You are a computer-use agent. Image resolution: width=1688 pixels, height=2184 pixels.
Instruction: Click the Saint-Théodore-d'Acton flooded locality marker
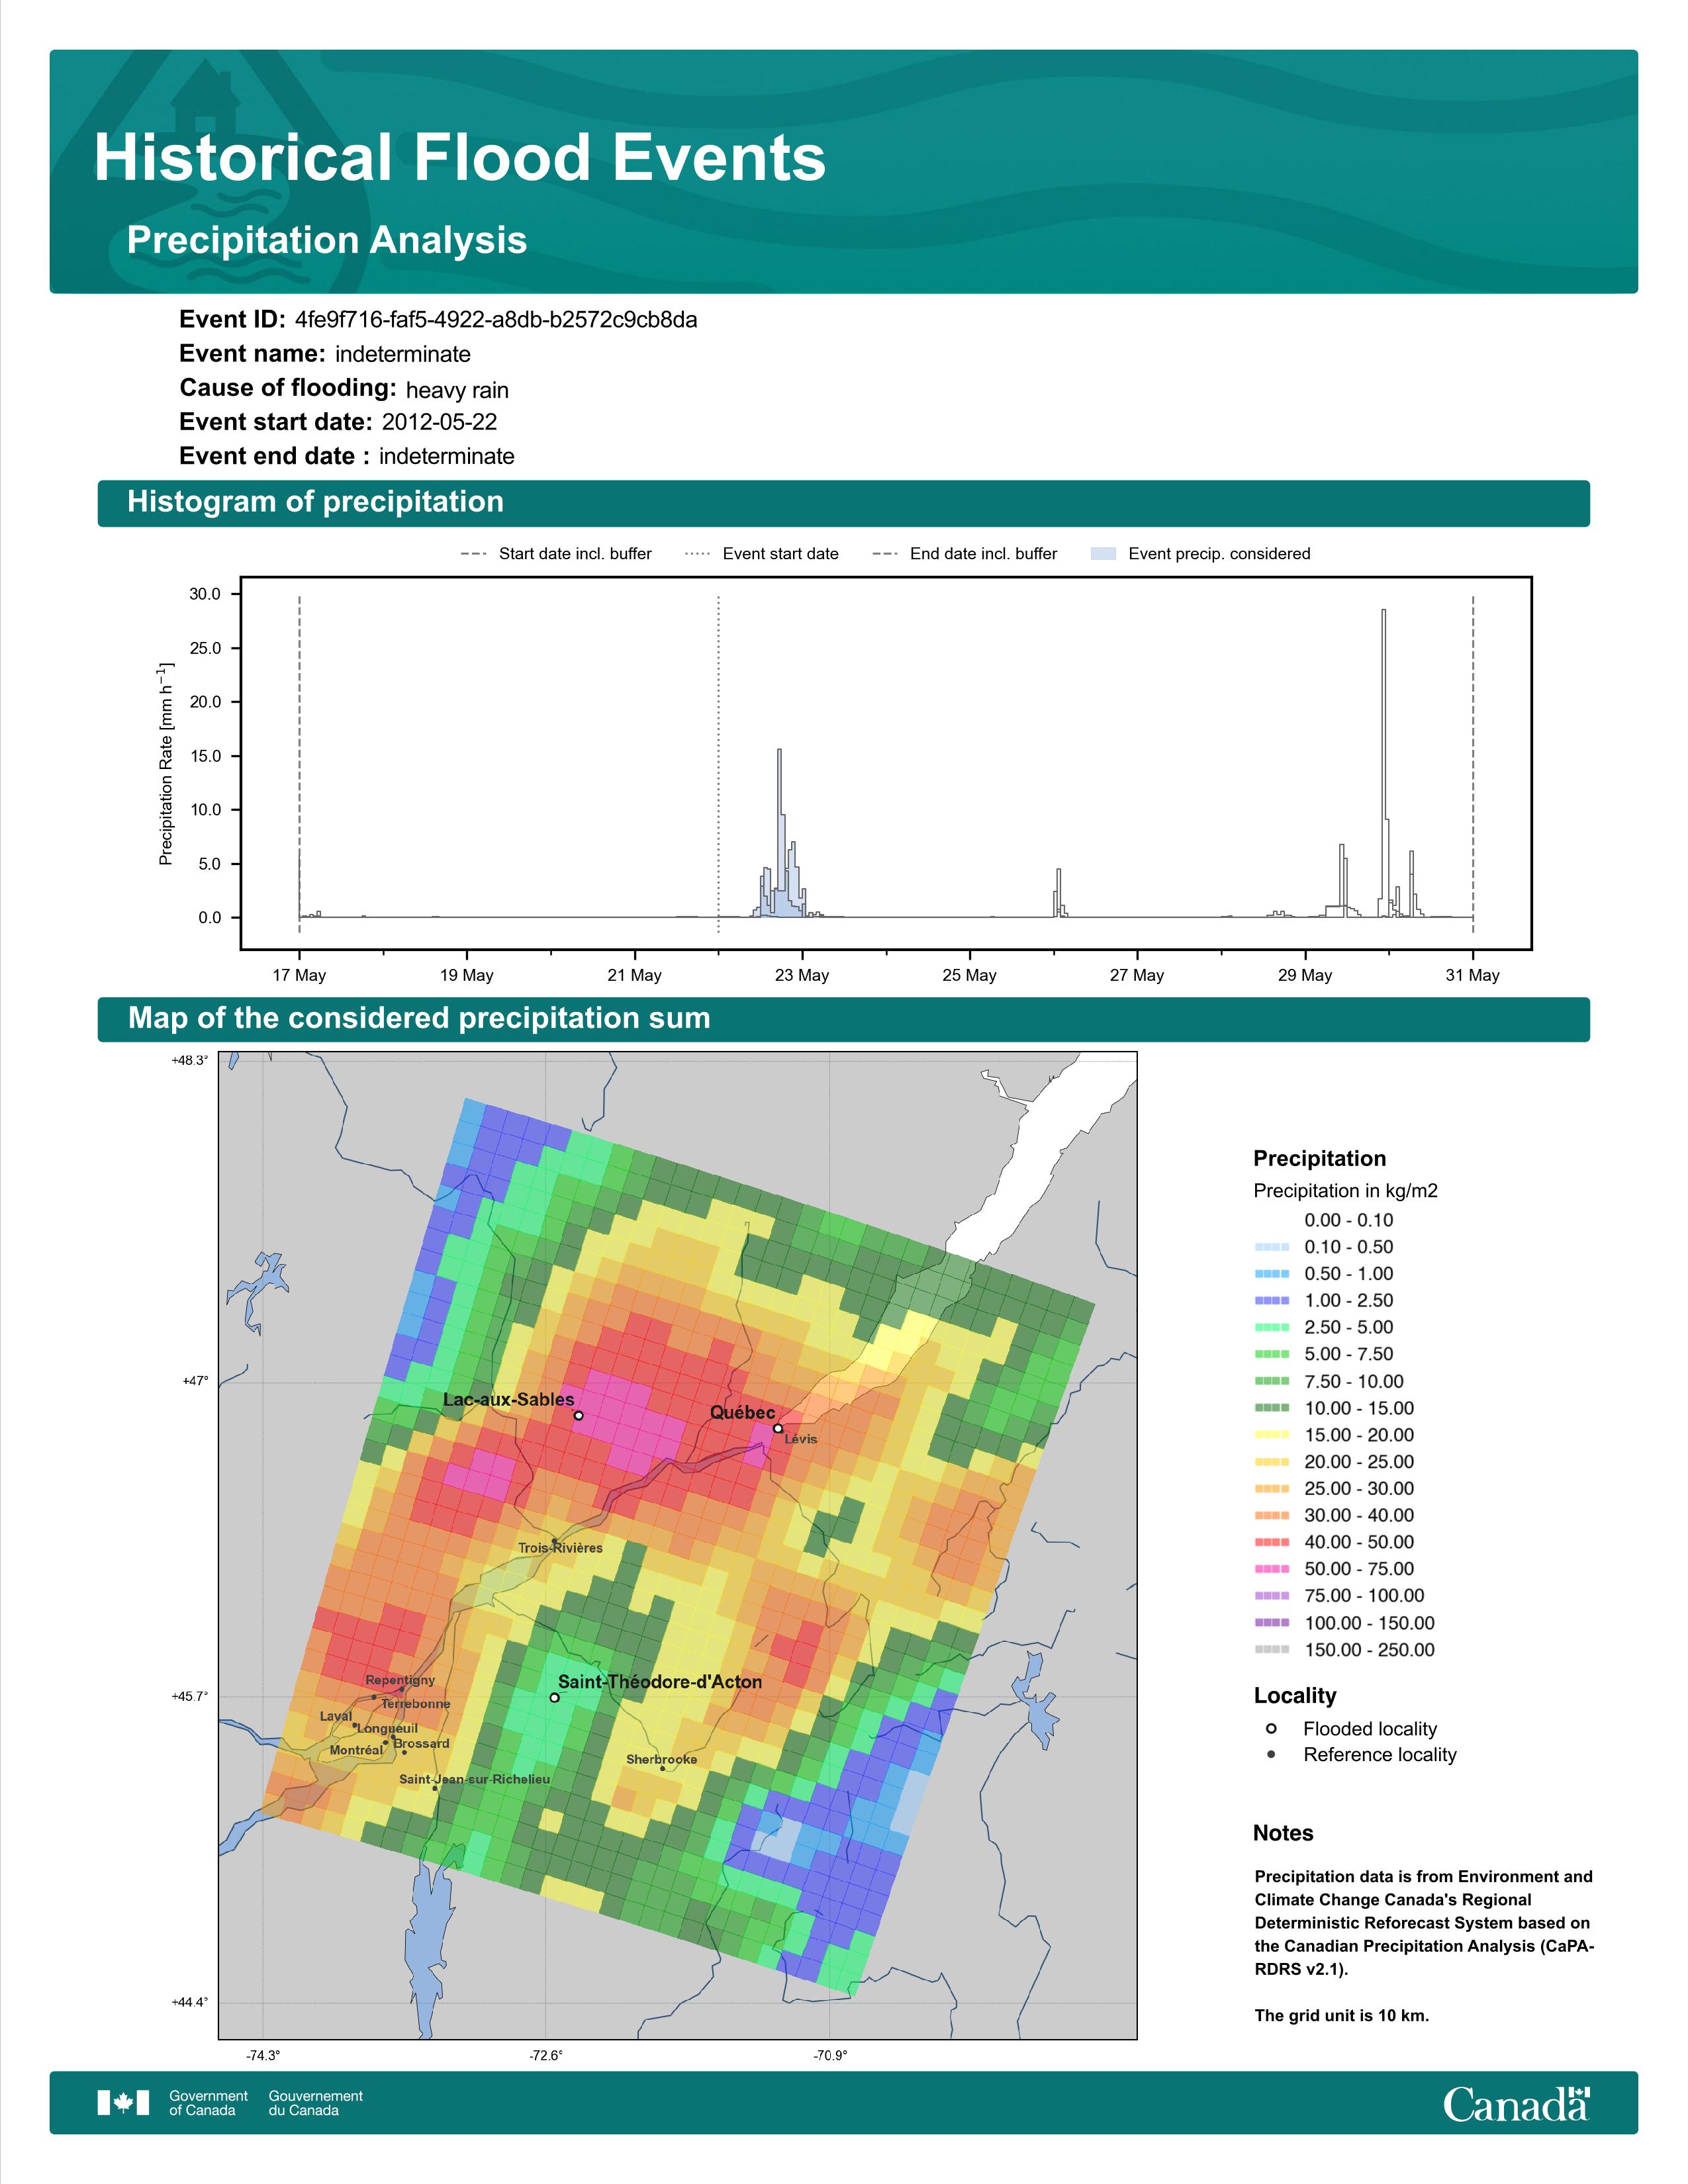pyautogui.click(x=555, y=1698)
